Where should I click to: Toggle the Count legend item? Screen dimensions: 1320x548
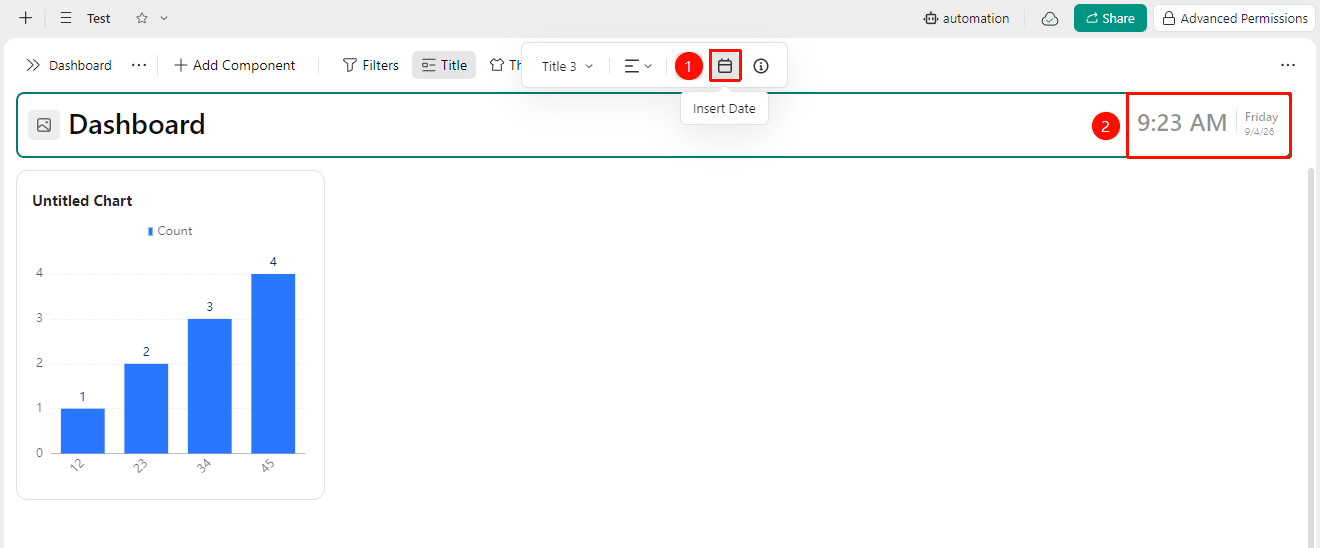tap(170, 231)
